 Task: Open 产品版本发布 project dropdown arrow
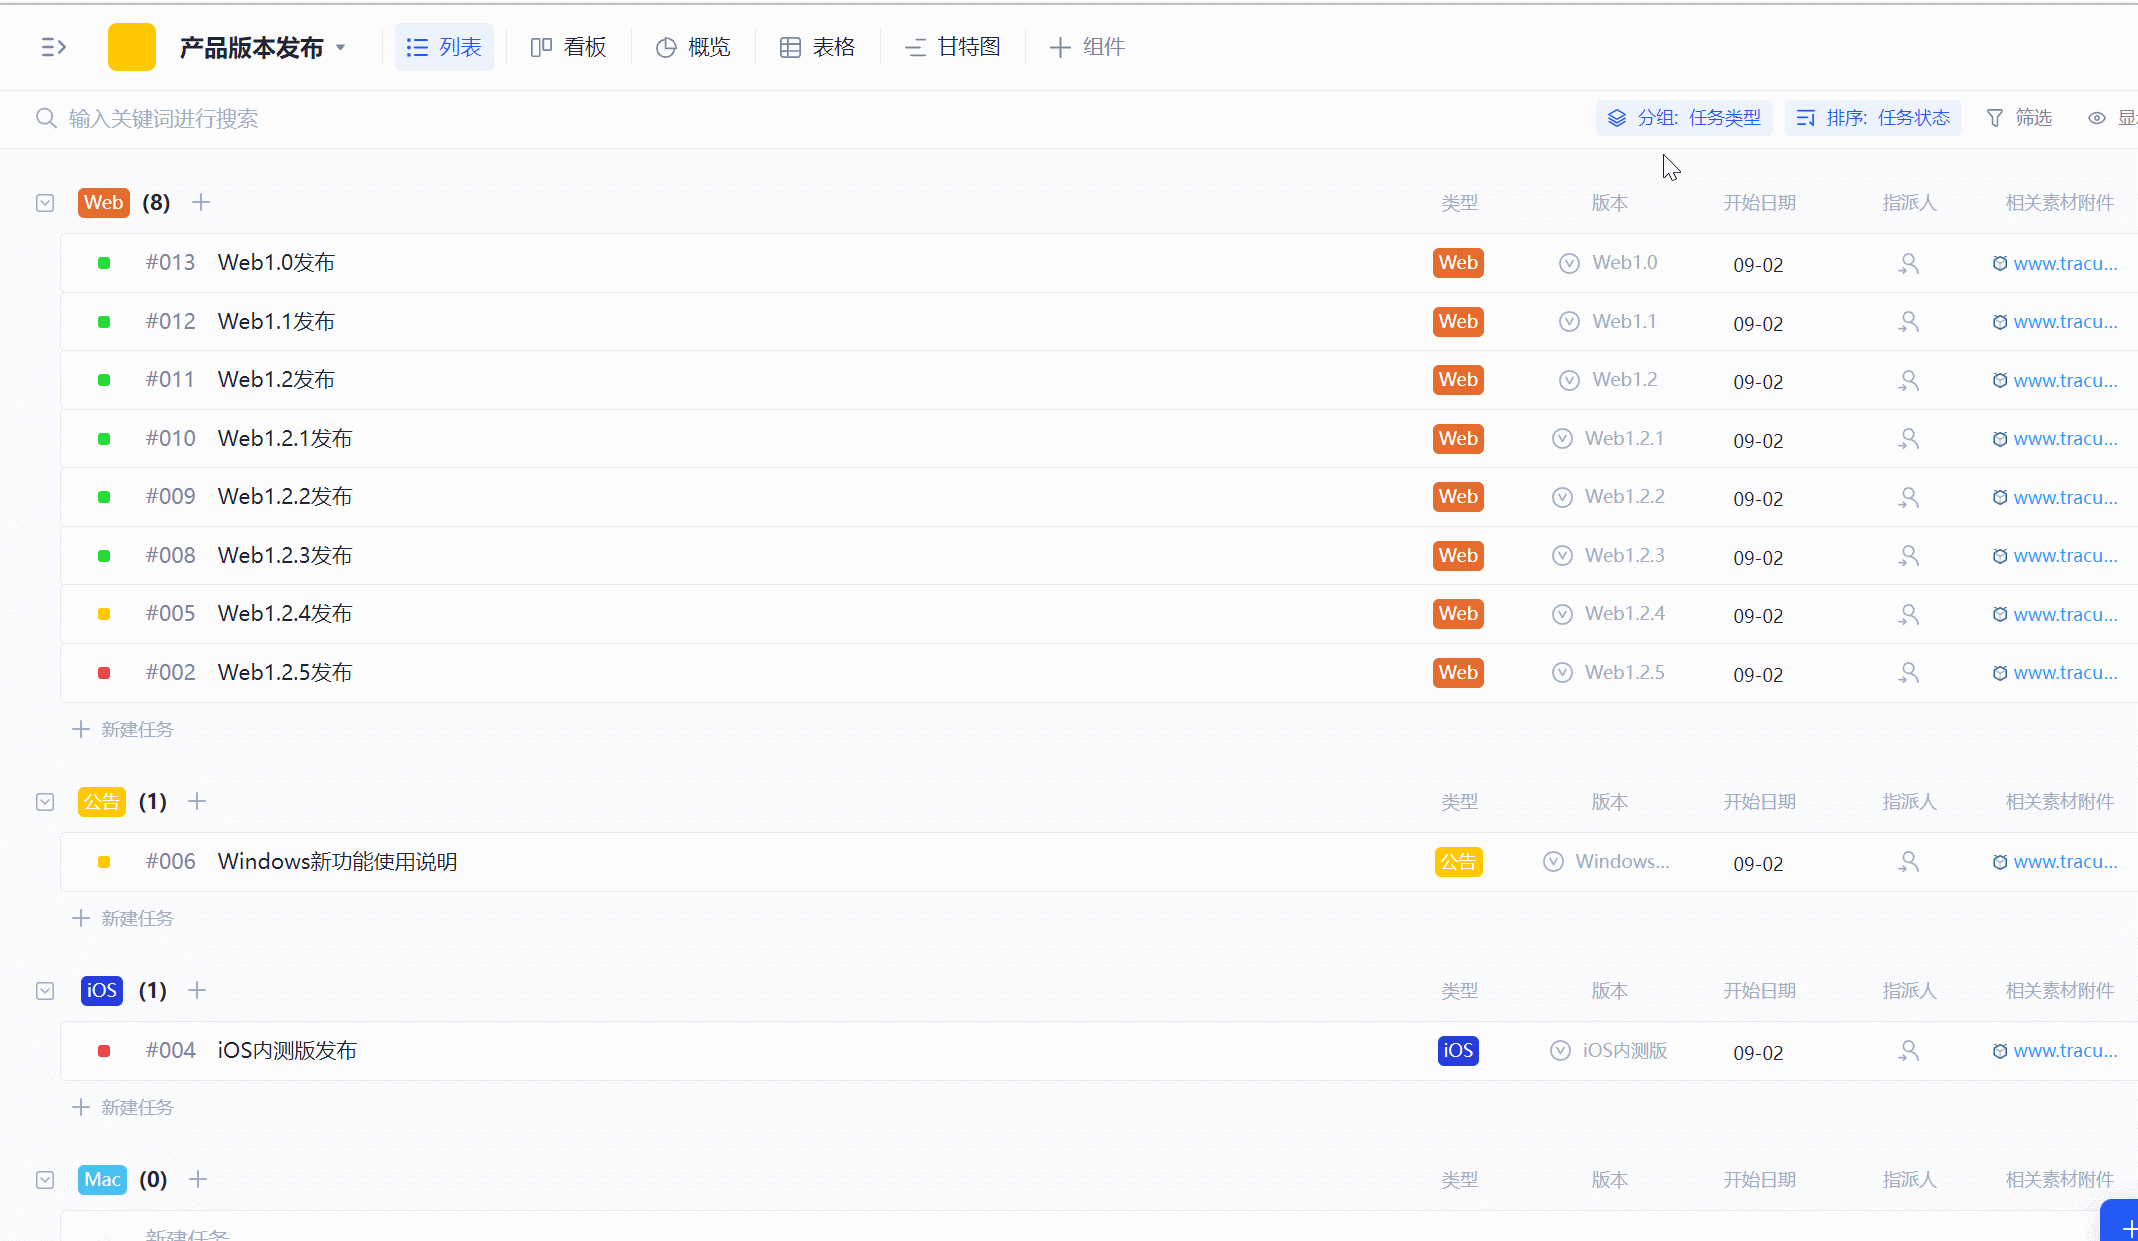(341, 47)
